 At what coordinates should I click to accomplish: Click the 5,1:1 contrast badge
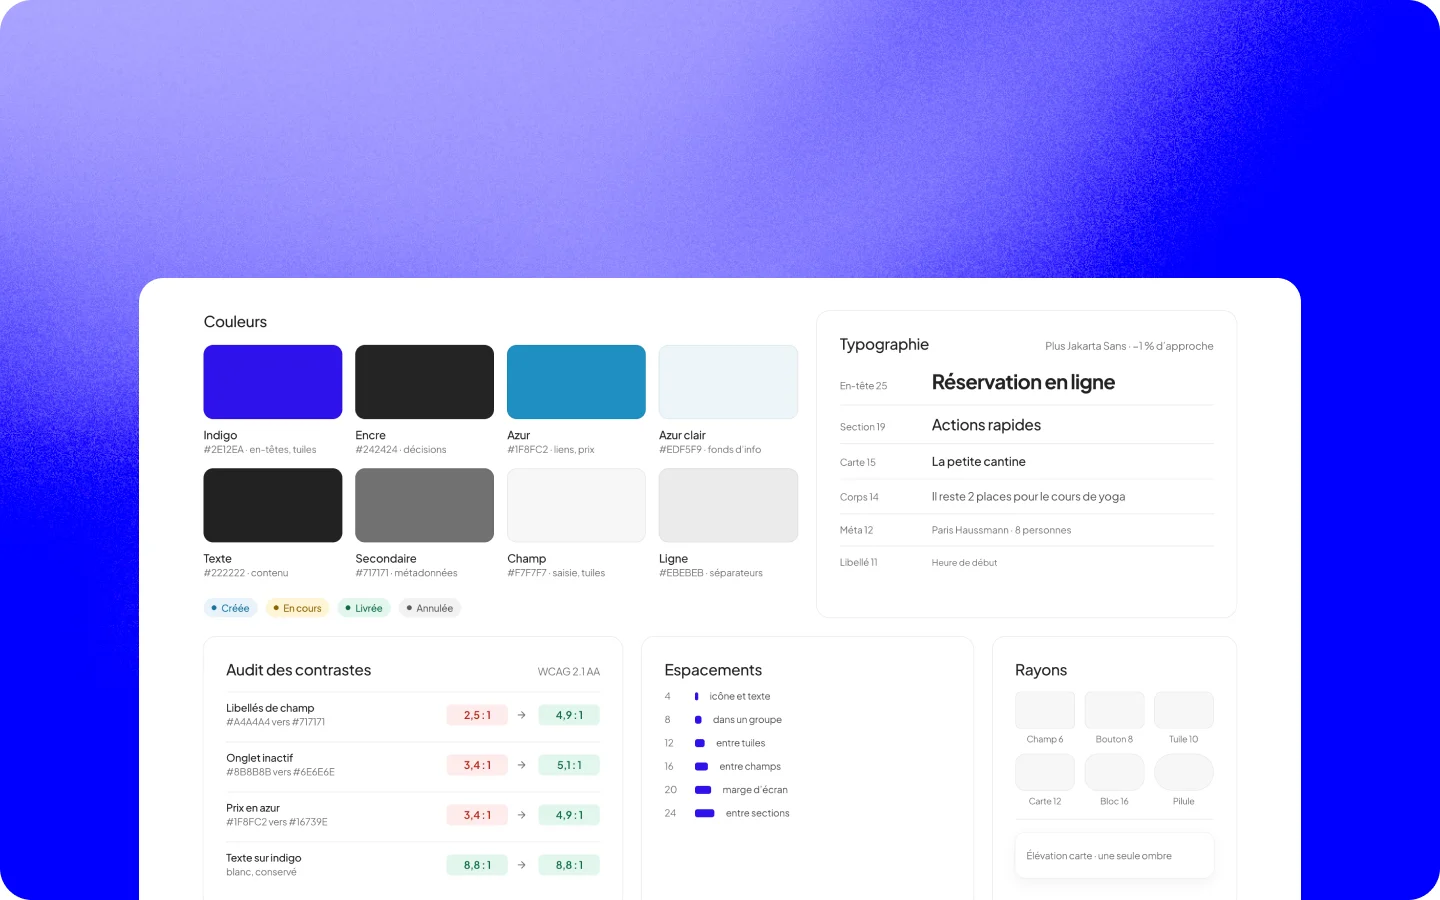pos(569,765)
